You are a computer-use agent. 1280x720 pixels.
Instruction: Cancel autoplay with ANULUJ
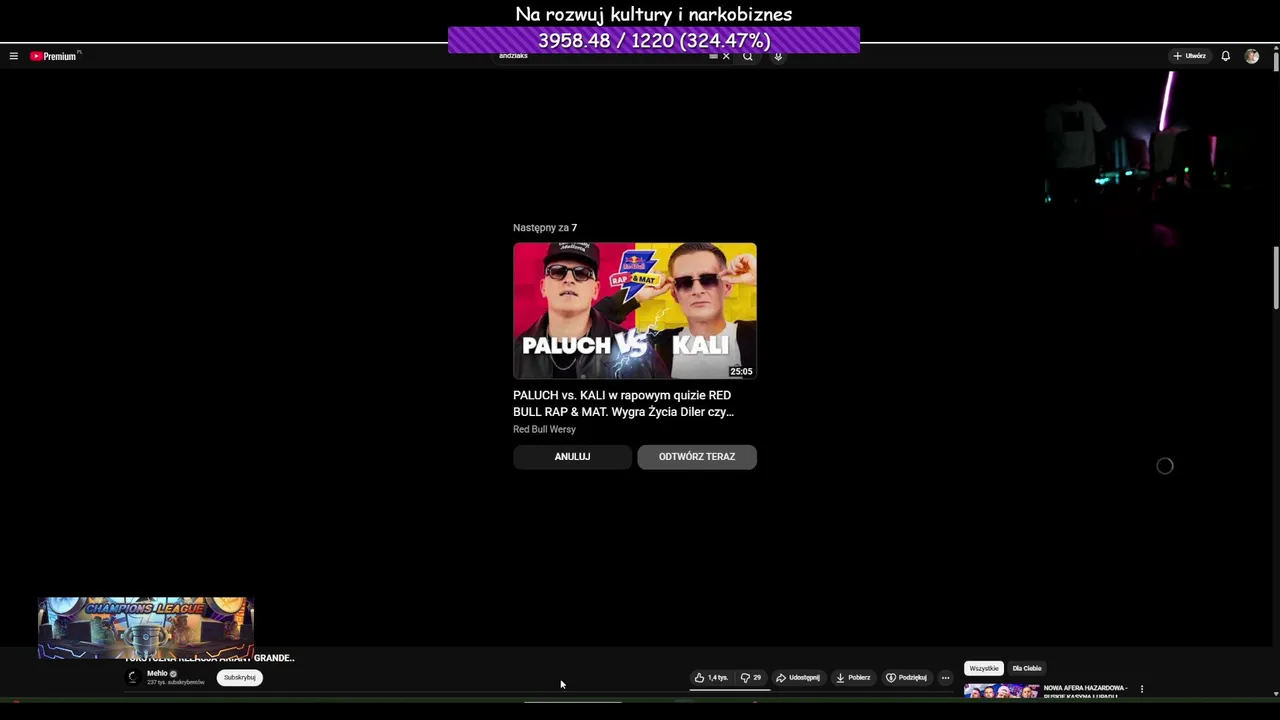click(572, 457)
